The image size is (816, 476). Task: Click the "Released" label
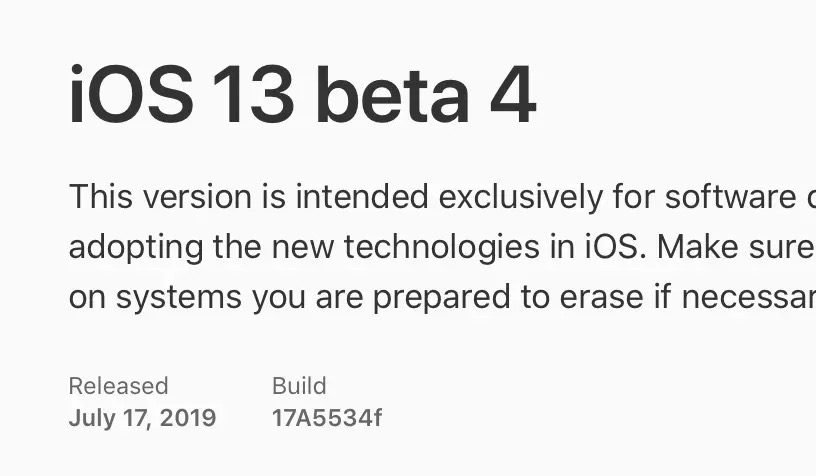click(x=119, y=386)
